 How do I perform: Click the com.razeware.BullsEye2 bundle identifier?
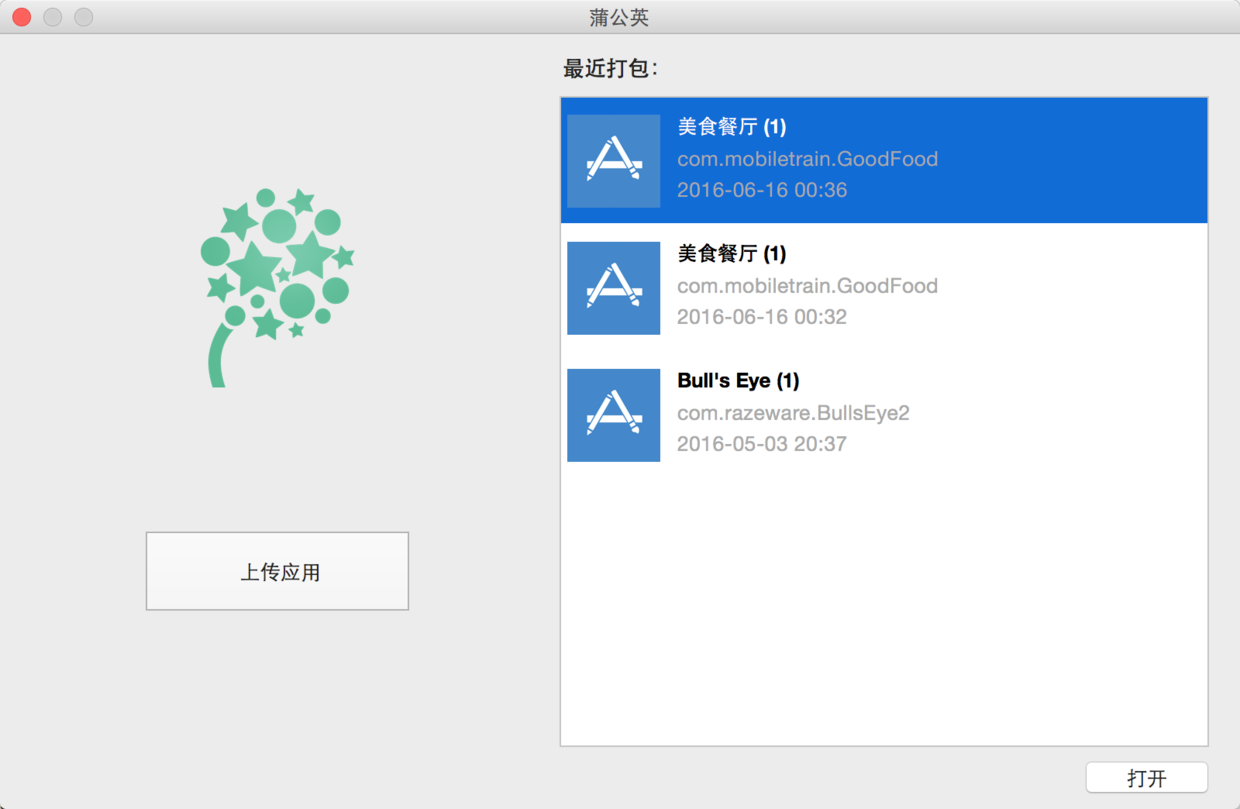click(x=793, y=413)
